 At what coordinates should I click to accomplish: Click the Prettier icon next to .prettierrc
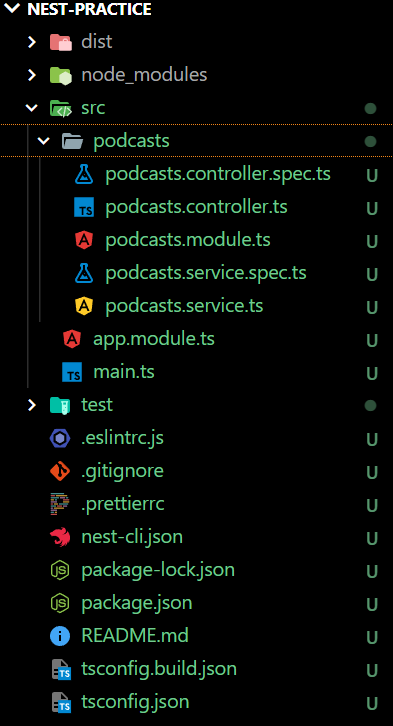coord(60,504)
